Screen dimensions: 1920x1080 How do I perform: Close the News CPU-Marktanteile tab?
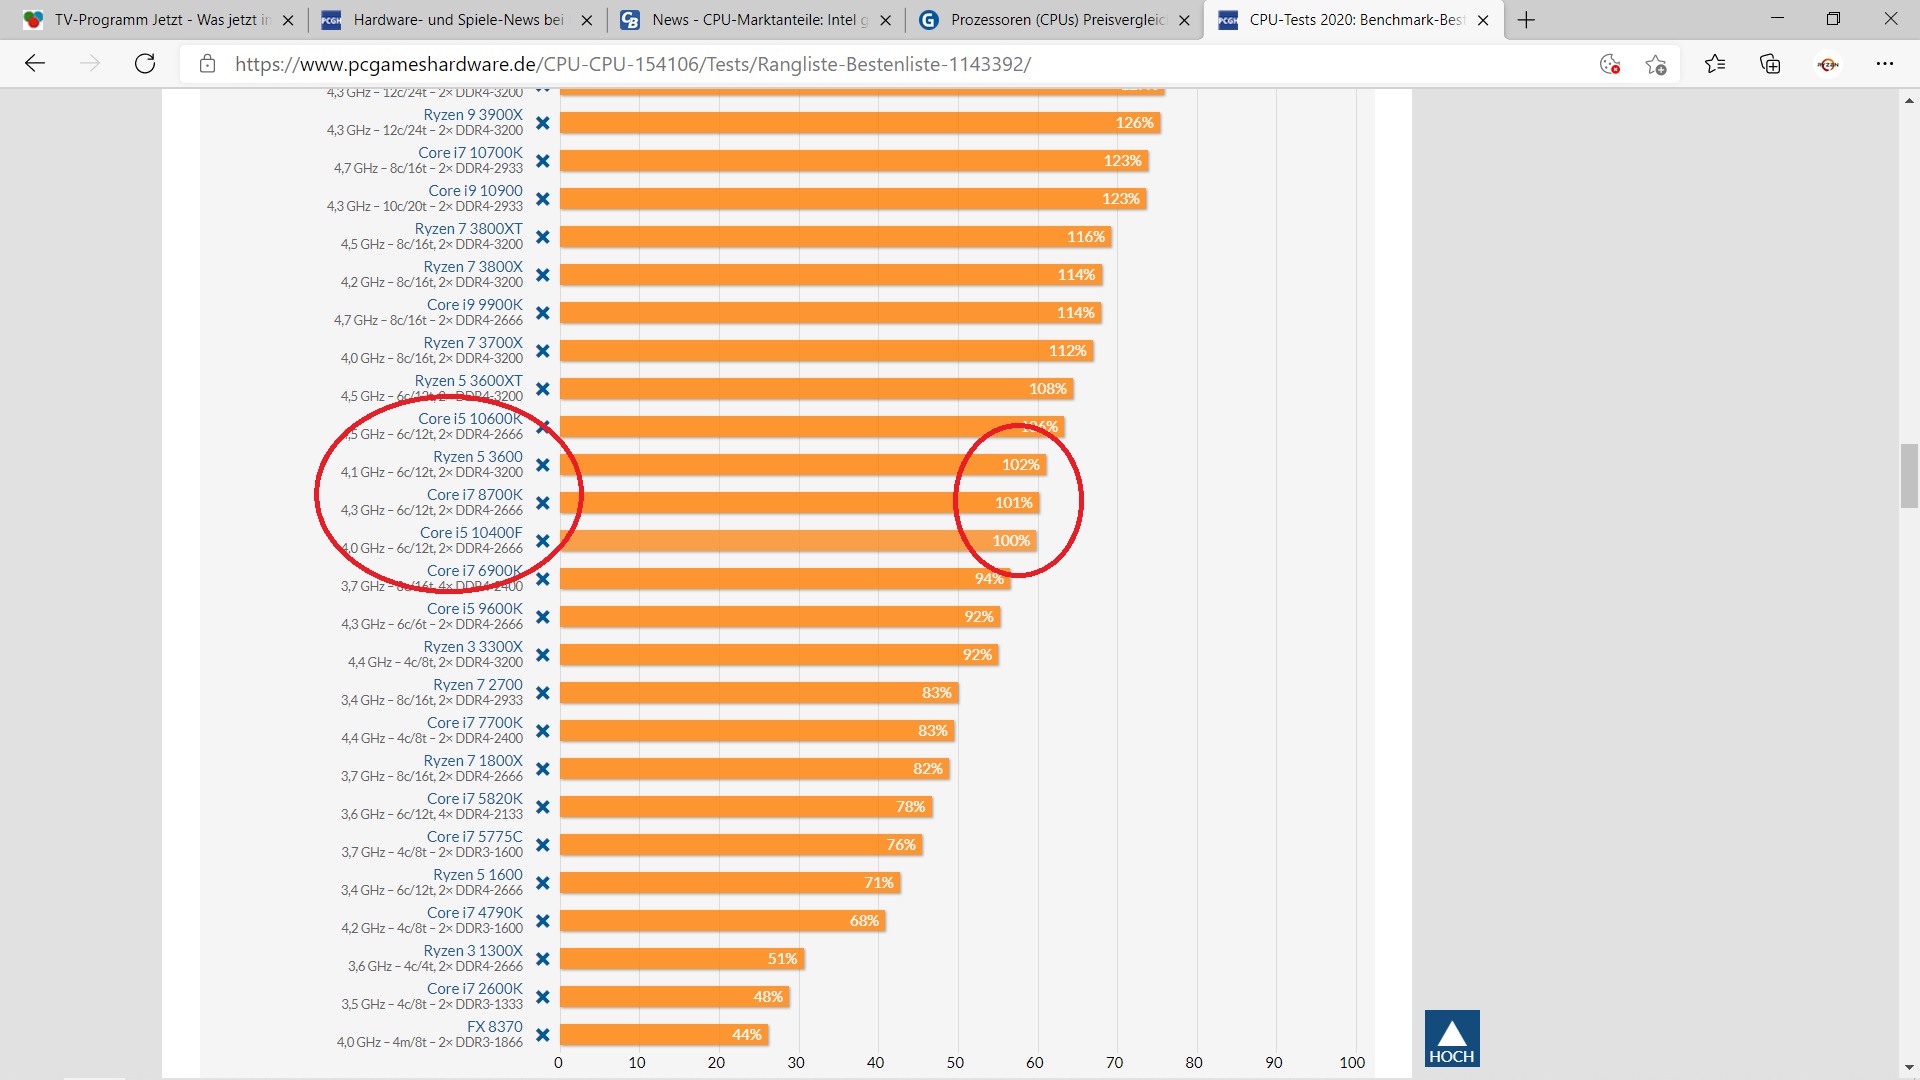[x=885, y=20]
